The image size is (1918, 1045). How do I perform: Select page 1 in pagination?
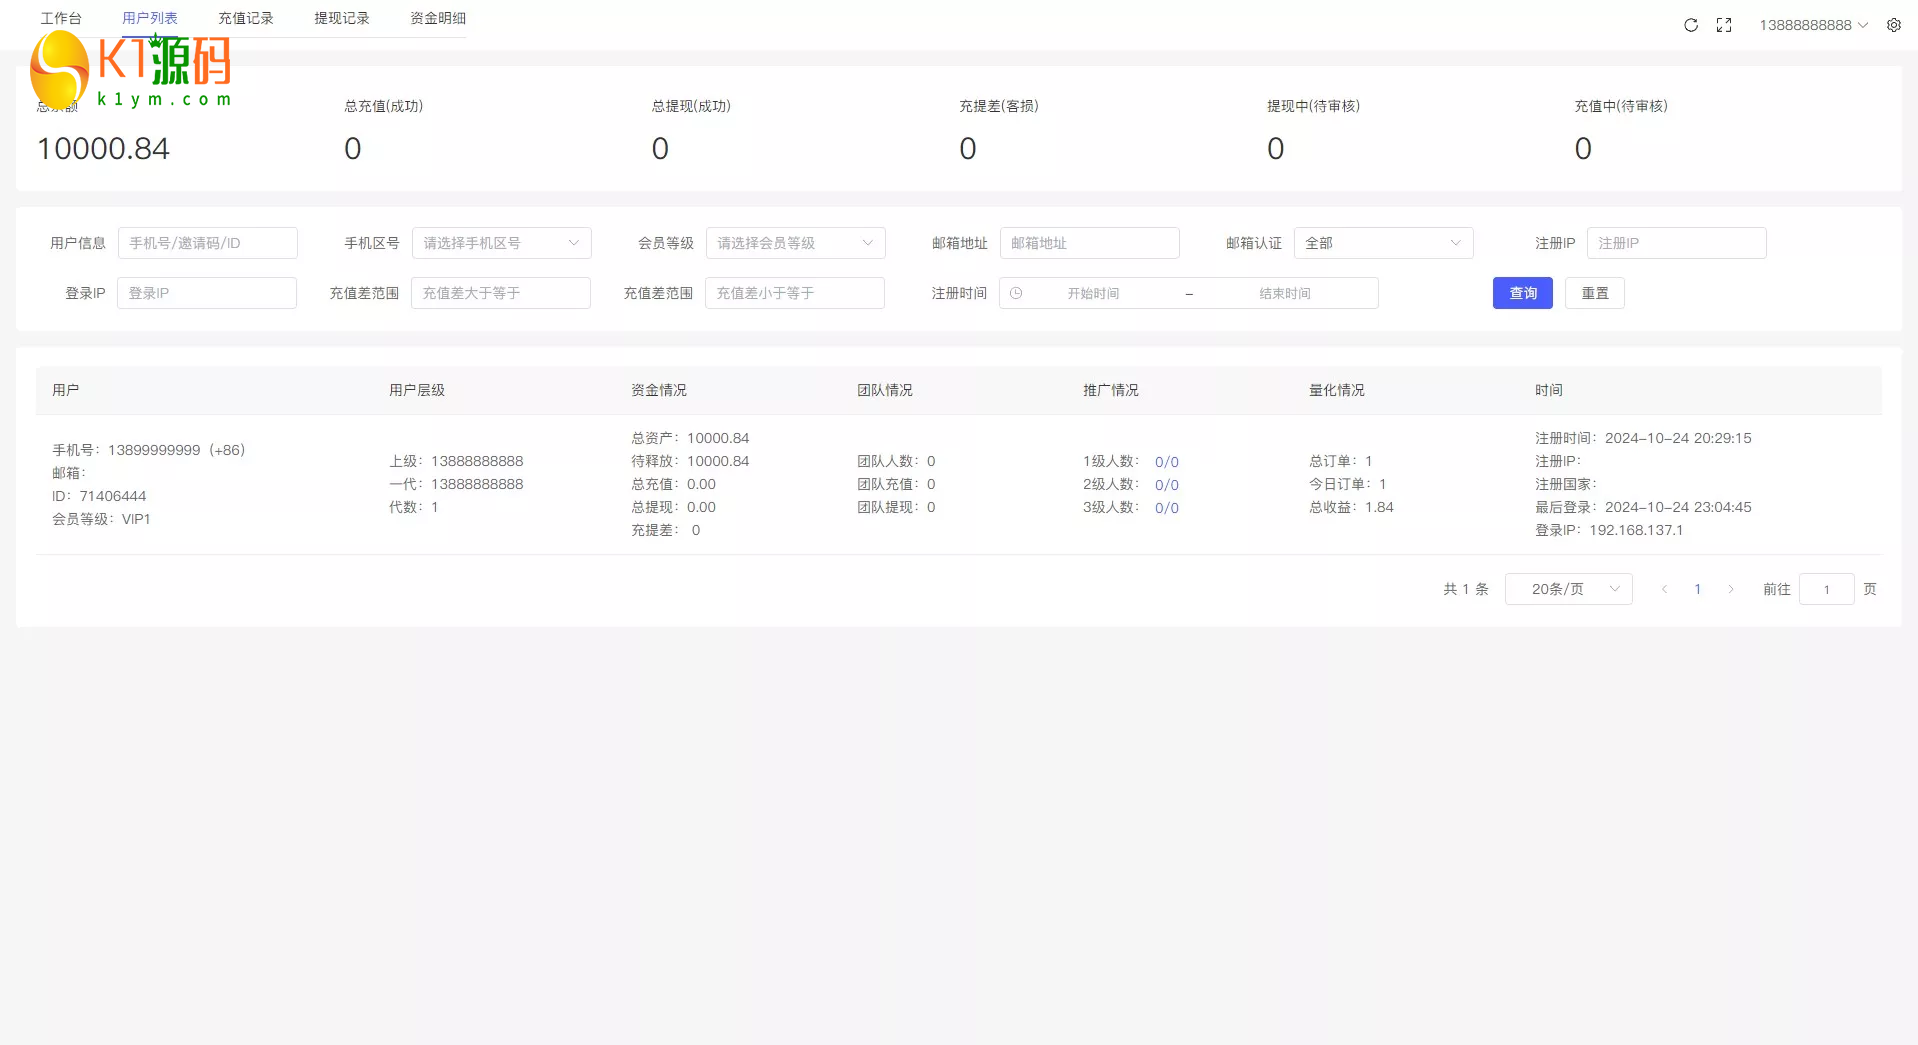[1698, 589]
